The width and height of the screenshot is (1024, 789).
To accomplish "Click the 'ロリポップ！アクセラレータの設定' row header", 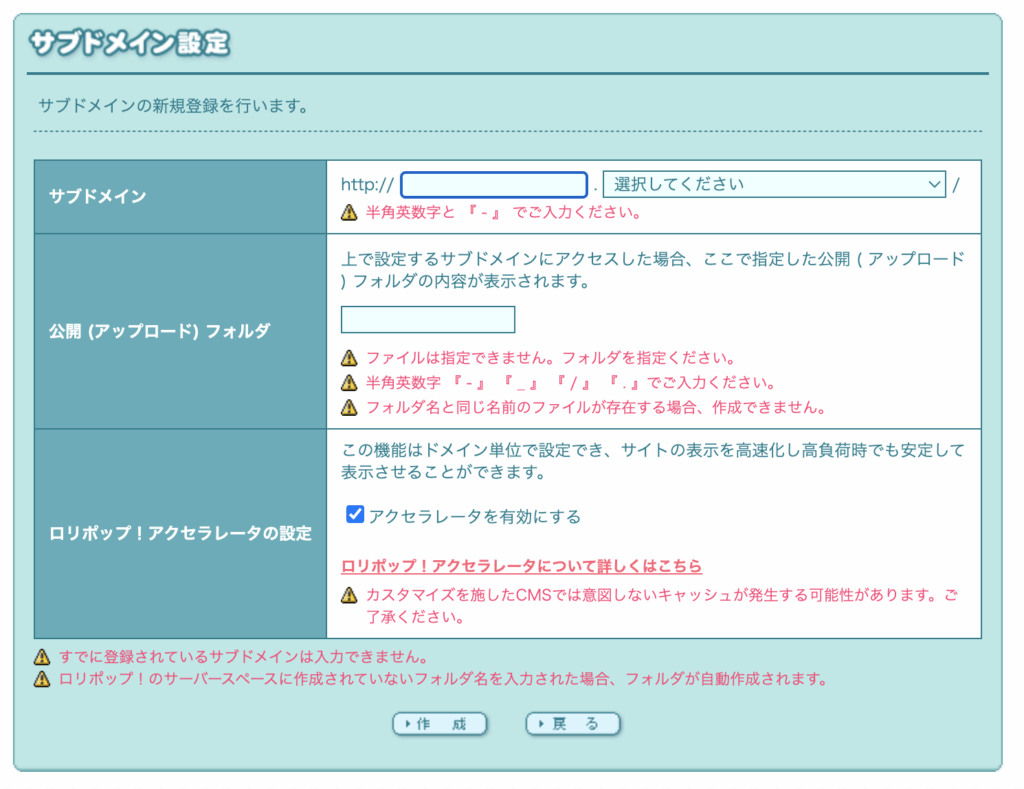I will tap(180, 533).
